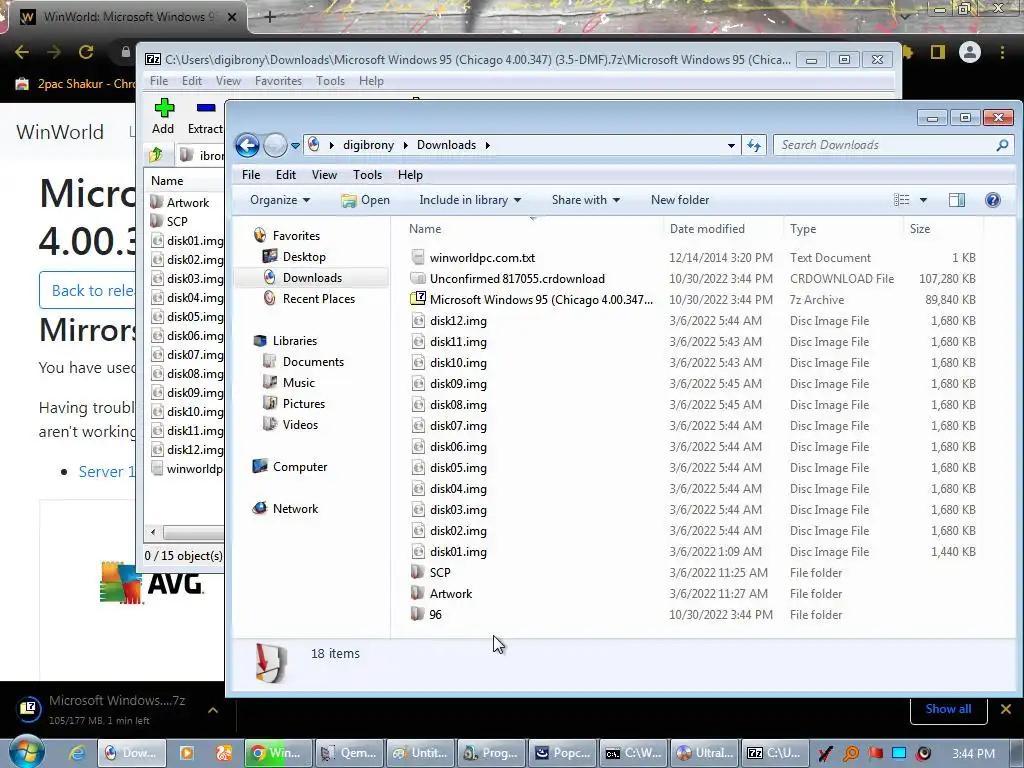This screenshot has height=768, width=1024.
Task: Open the view options dropdown arrow
Action: [923, 200]
